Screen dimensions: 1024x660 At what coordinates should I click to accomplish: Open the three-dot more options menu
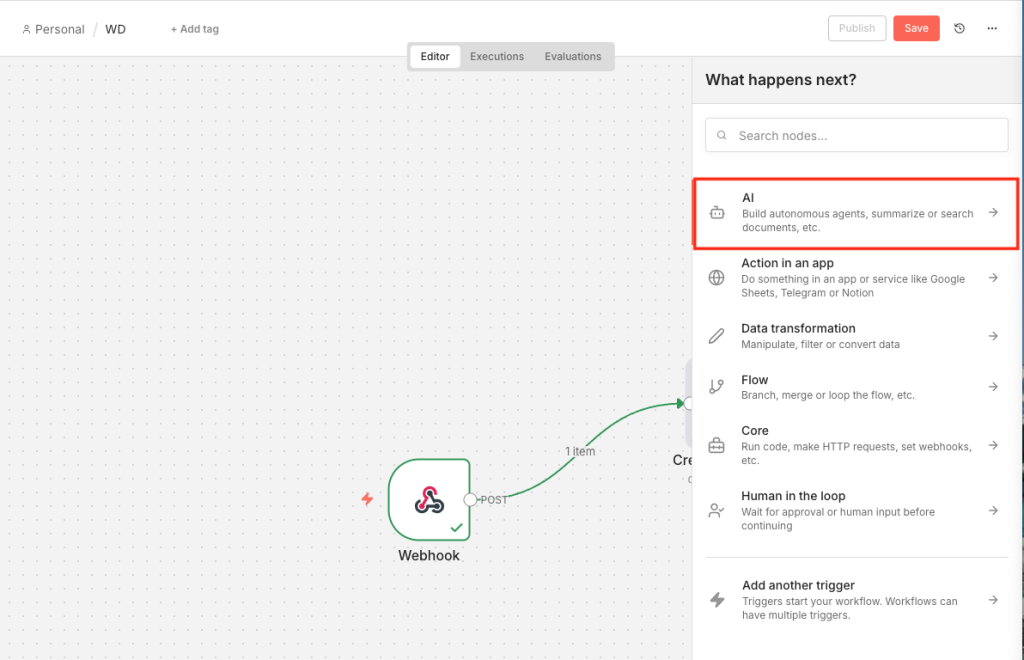(992, 29)
